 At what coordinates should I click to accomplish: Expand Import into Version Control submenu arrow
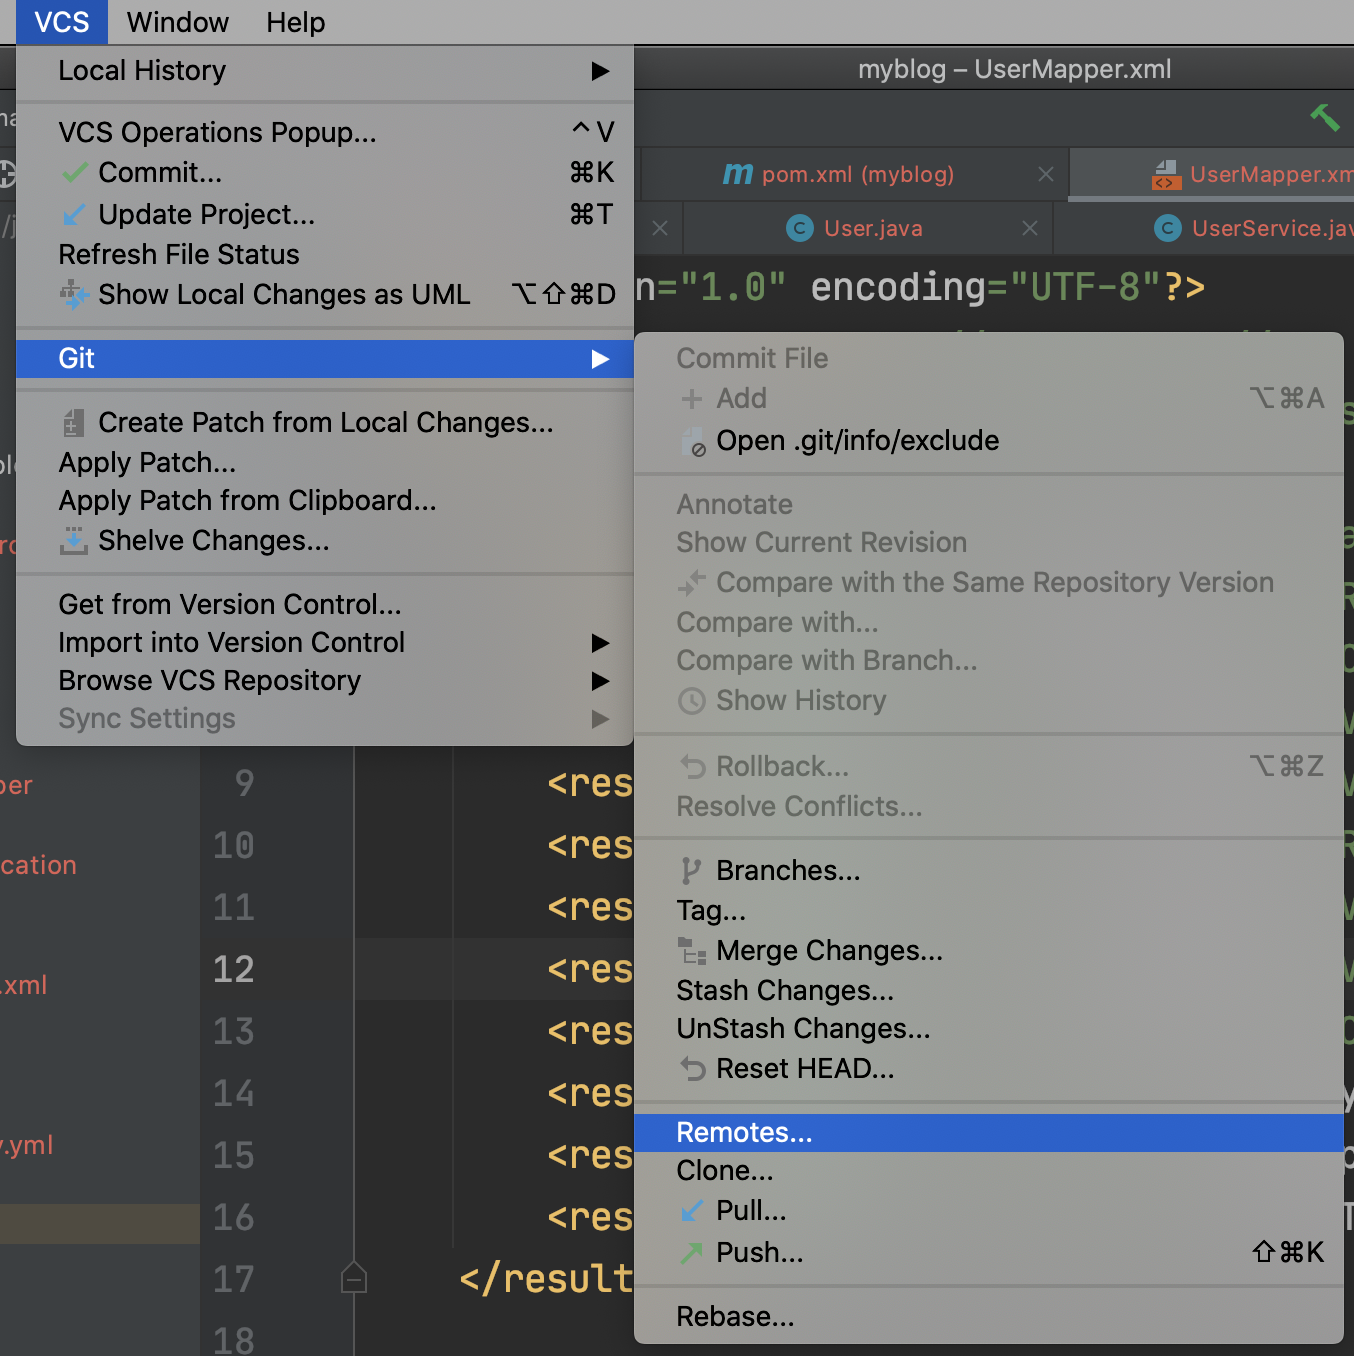[x=600, y=643]
